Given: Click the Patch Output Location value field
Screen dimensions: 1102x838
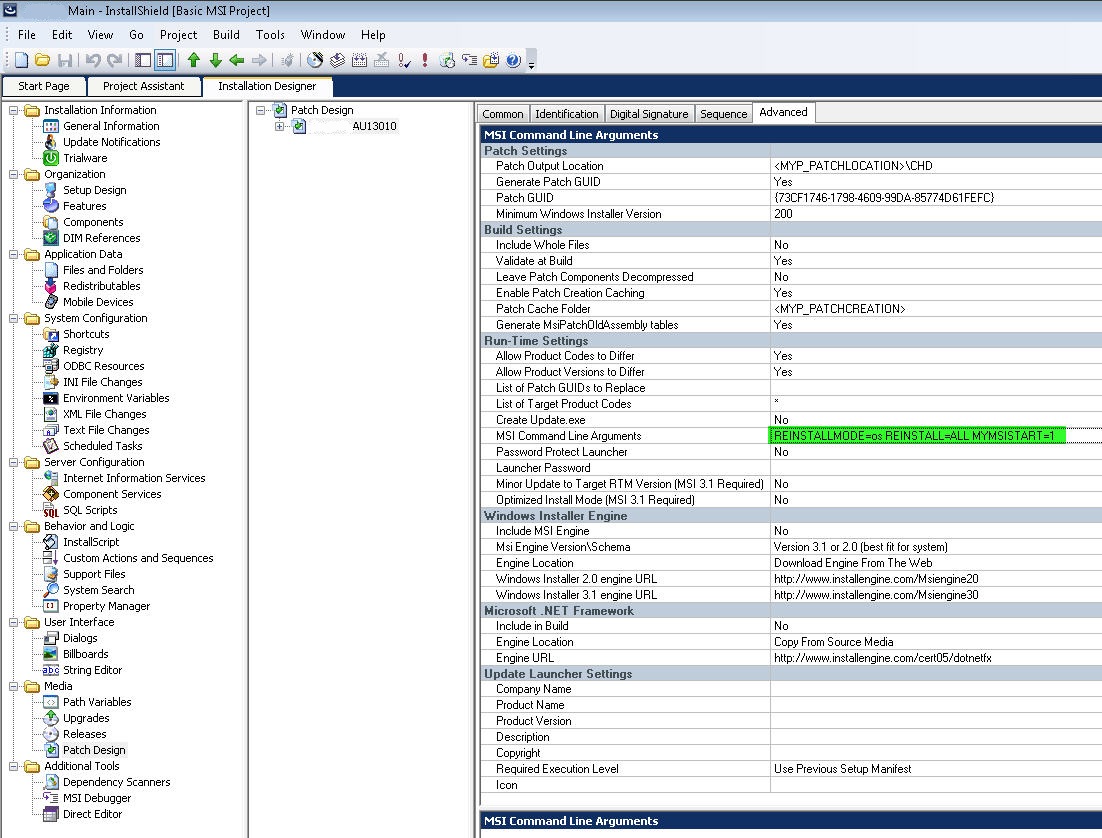Looking at the screenshot, I should click(x=935, y=166).
